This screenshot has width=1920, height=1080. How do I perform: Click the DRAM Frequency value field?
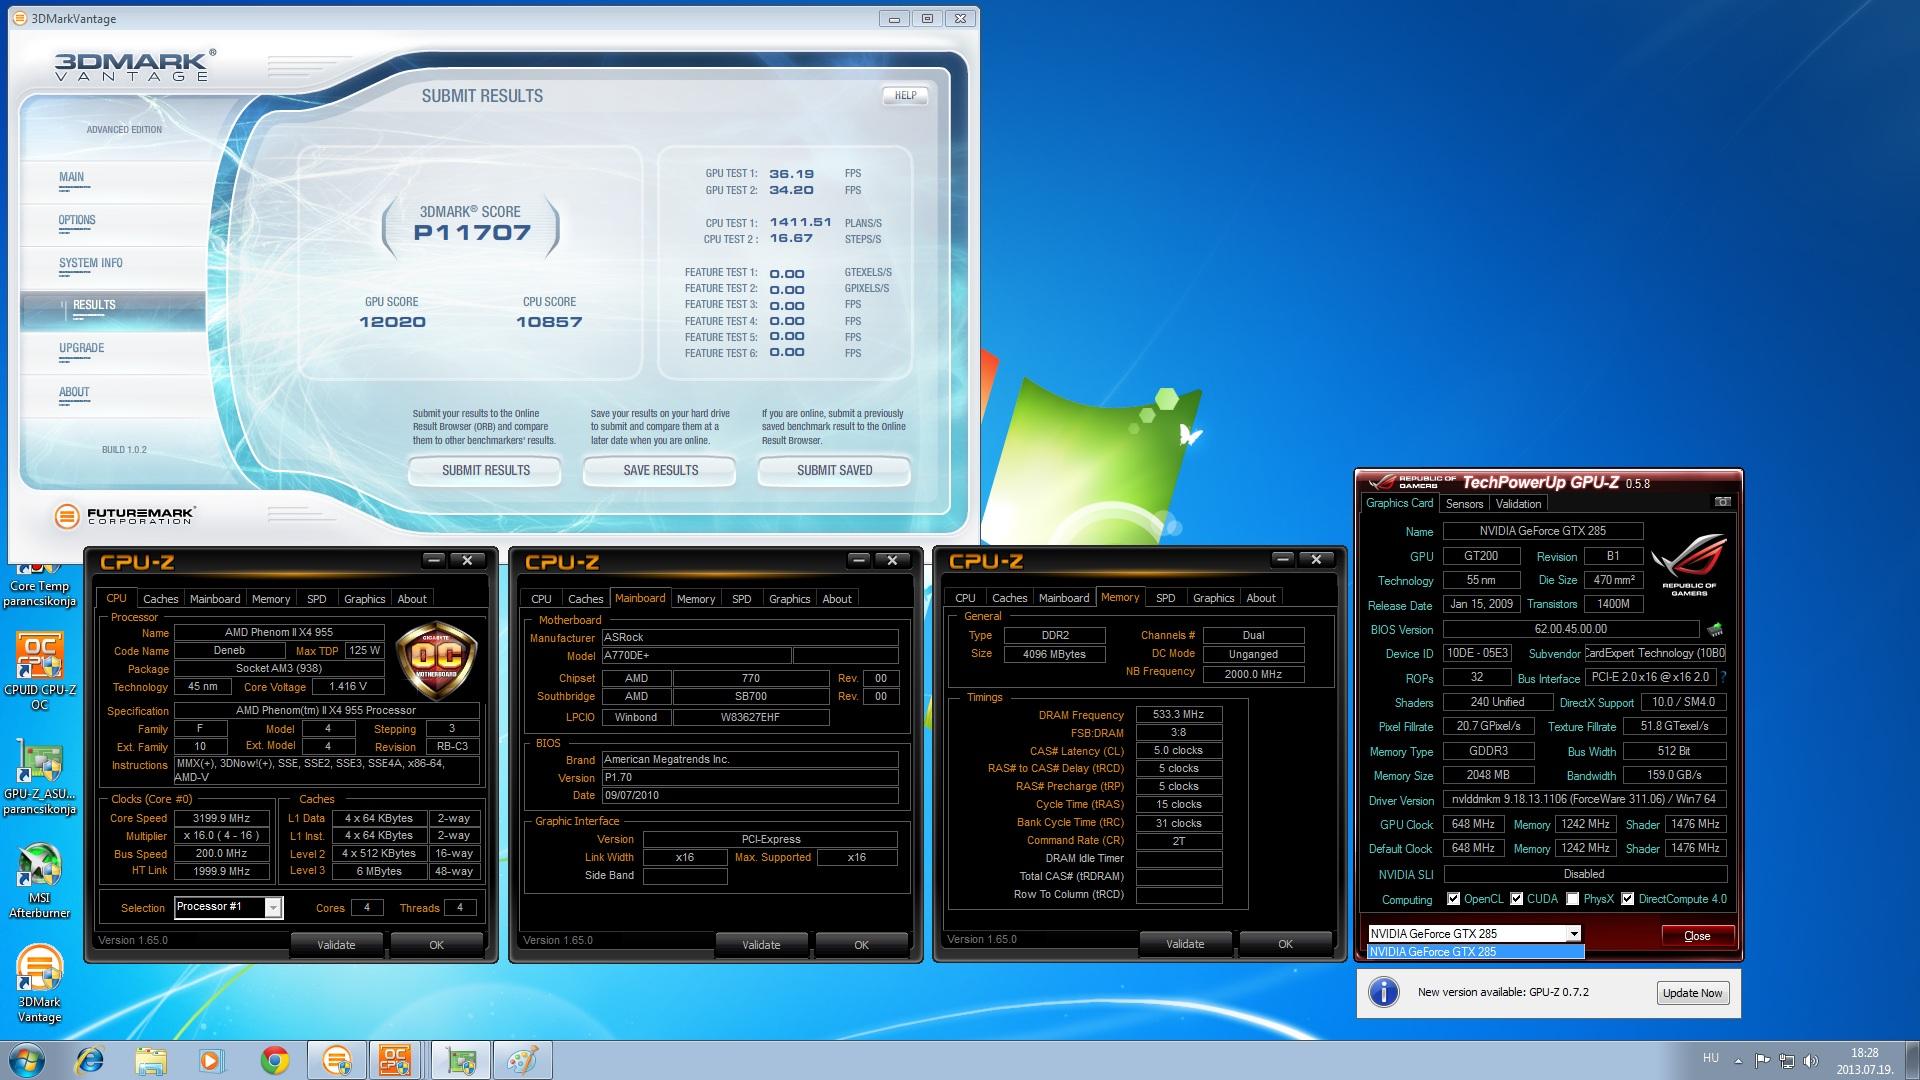[x=1178, y=715]
